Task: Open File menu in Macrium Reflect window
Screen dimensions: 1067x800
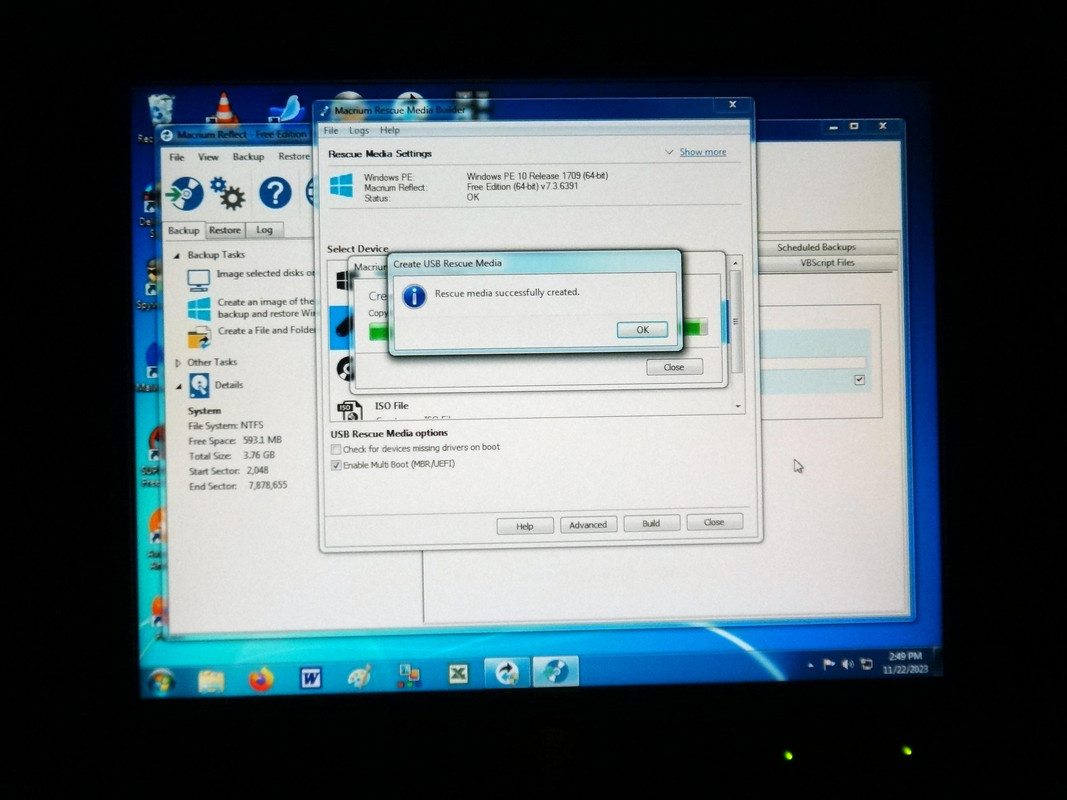Action: 176,156
